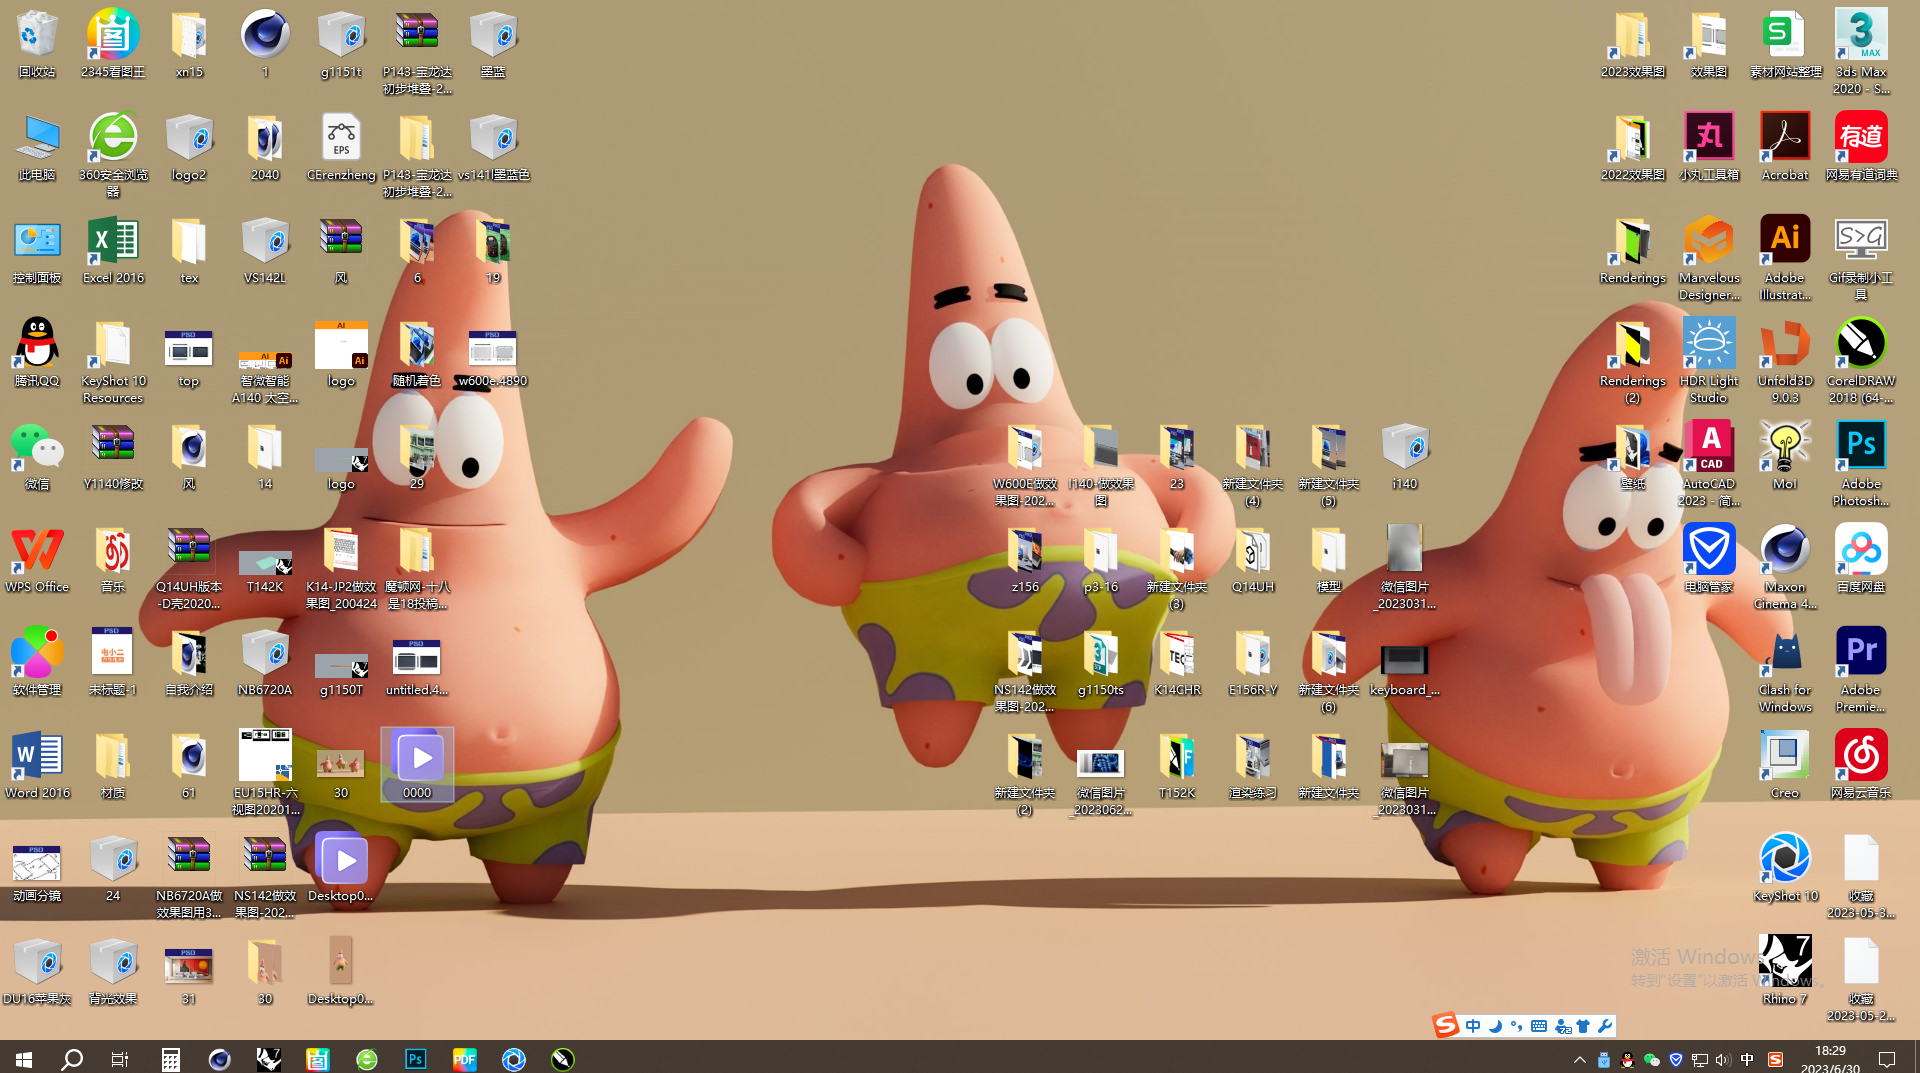The width and height of the screenshot is (1920, 1073).
Task: Select the i140 desktop file
Action: [x=1405, y=457]
